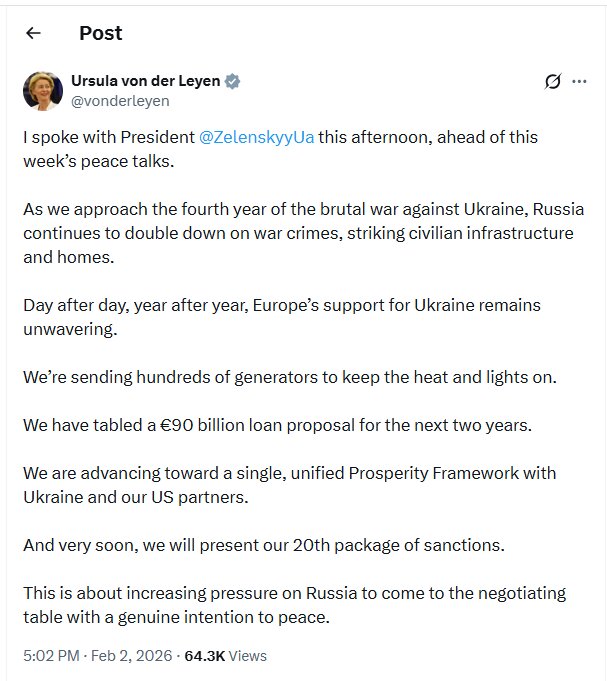Open Ursula von der Leyen's profile picture
The image size is (607, 681).
[x=42, y=91]
